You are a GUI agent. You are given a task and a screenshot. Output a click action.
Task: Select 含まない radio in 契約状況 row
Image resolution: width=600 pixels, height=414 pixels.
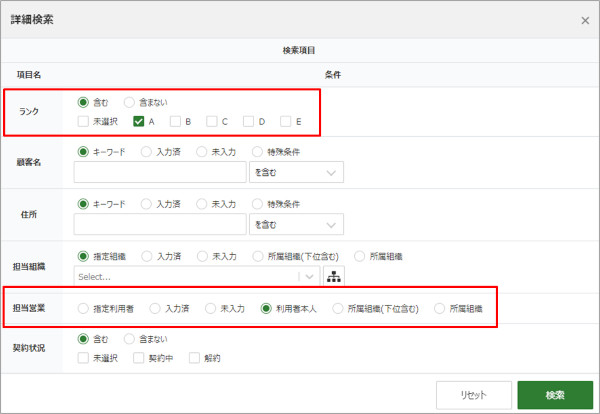click(129, 339)
